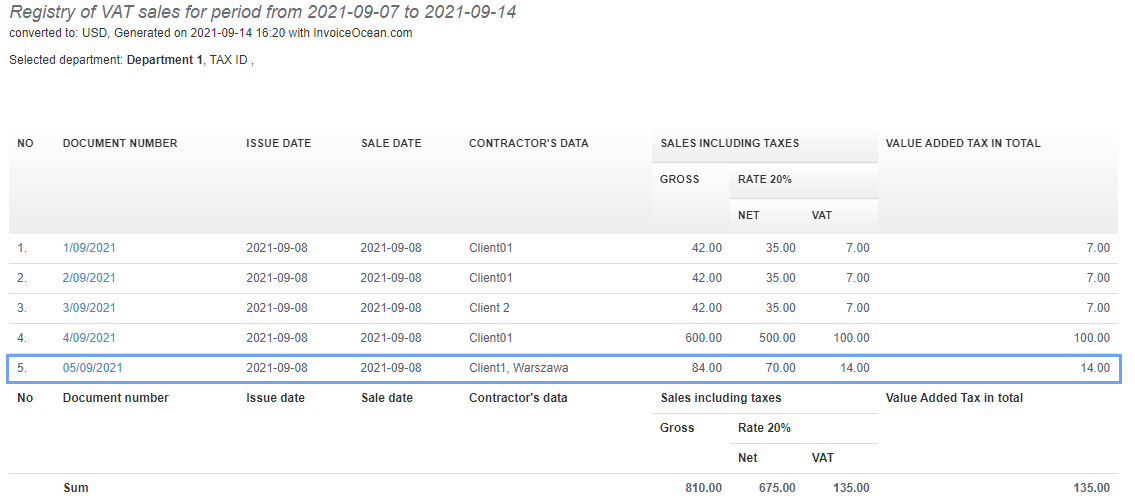Click the Sum row label
Viewport: 1135px width, 499px height.
pos(75,488)
